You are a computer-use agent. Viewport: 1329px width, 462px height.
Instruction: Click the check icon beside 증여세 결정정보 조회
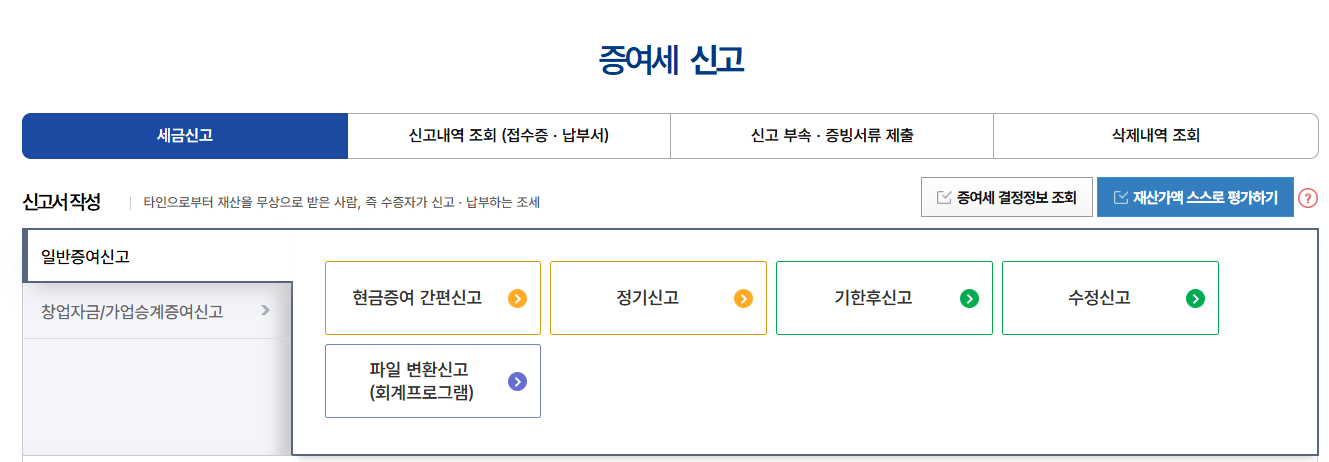(x=943, y=197)
